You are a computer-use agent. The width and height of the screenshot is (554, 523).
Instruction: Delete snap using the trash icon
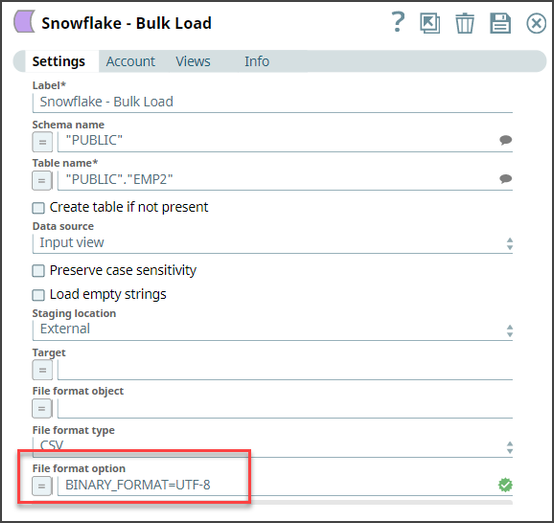465,23
